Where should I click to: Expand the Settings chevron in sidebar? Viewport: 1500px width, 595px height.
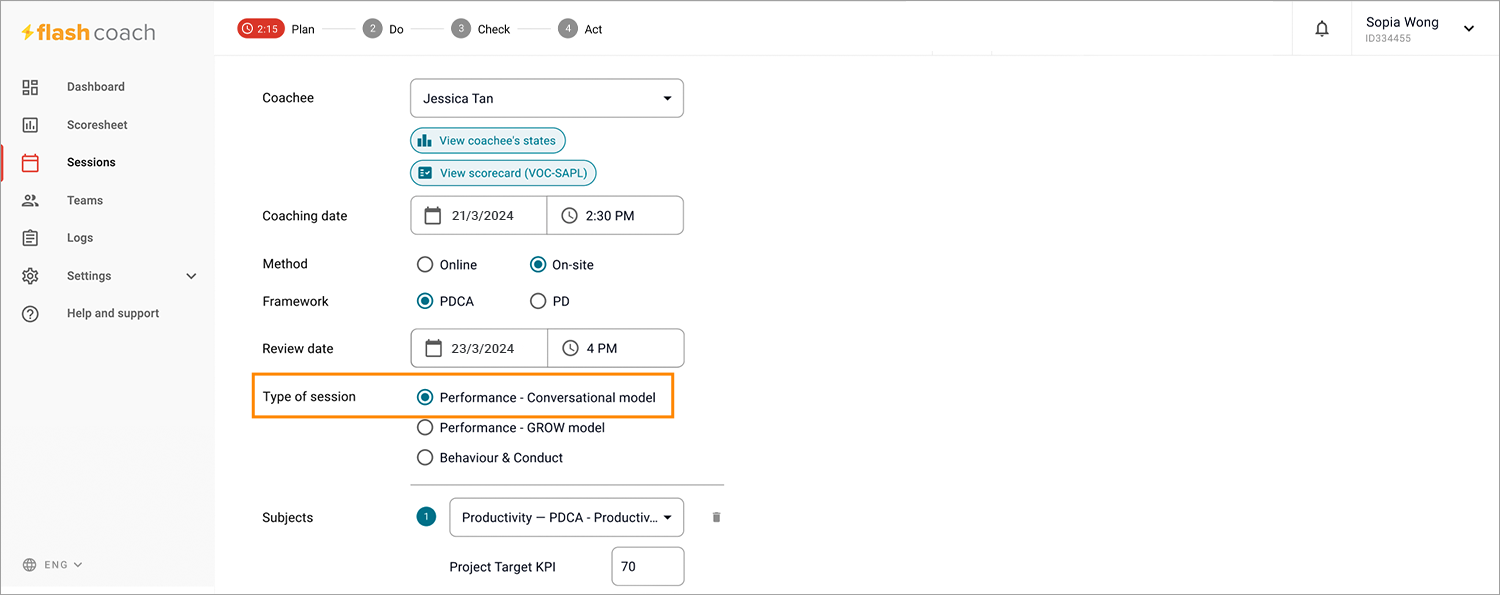191,276
